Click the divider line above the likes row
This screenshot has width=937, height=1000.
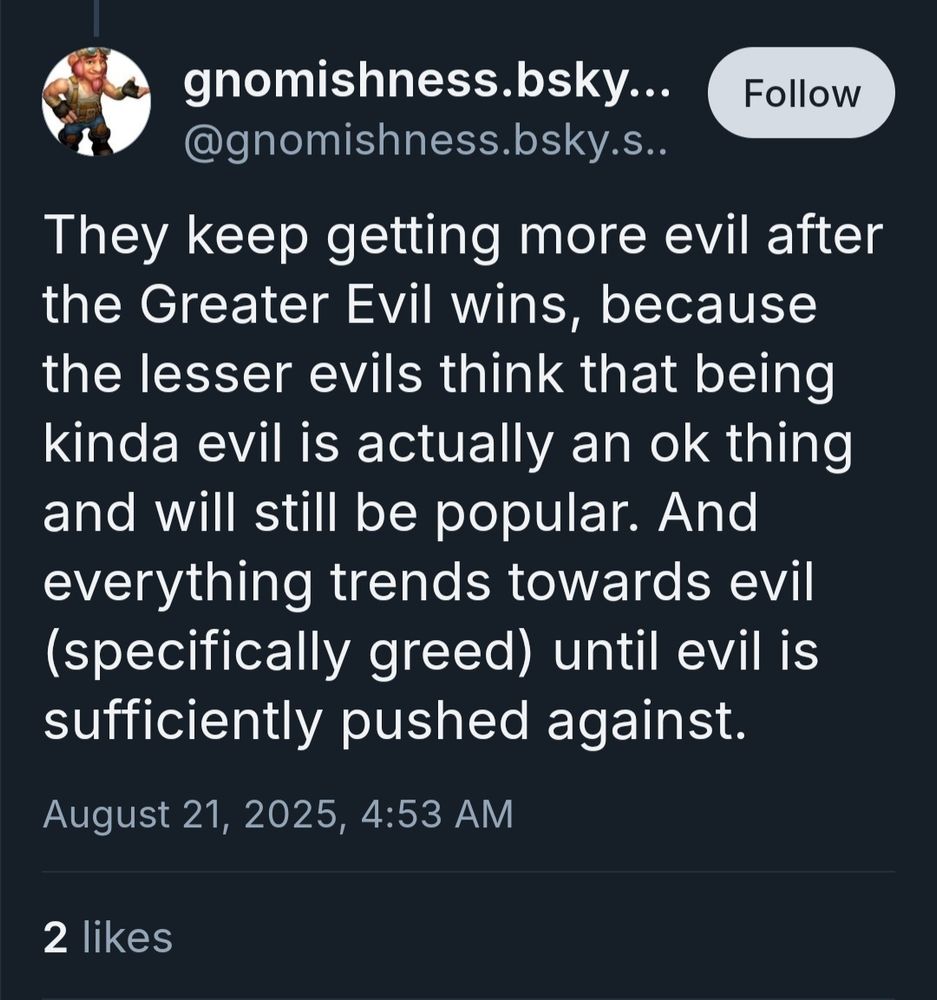coord(468,872)
